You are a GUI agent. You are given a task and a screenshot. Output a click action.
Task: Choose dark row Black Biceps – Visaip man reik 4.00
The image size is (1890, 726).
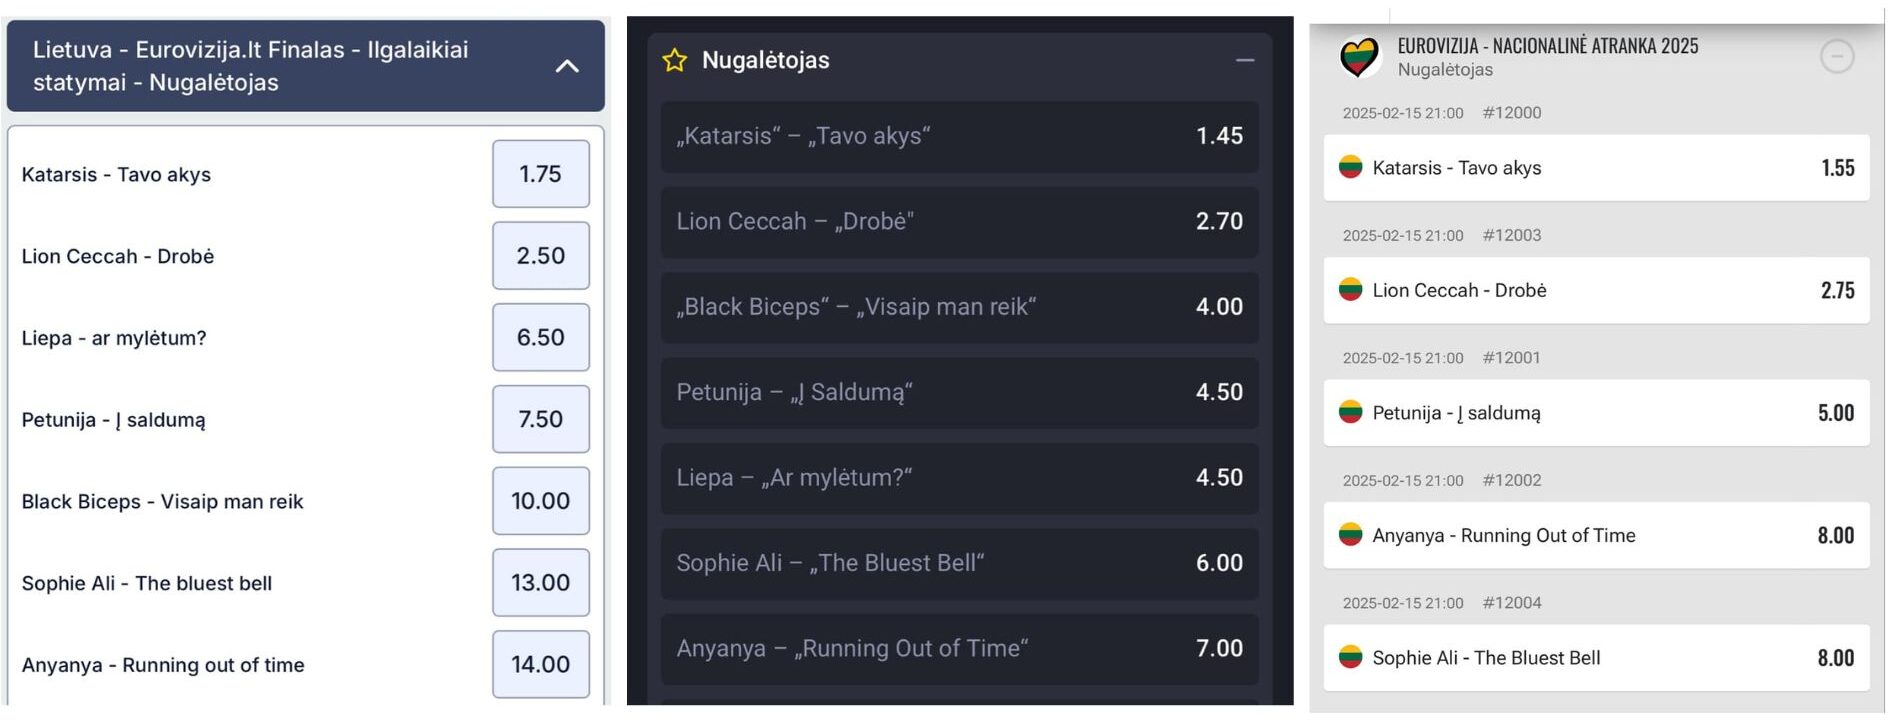[x=960, y=307]
